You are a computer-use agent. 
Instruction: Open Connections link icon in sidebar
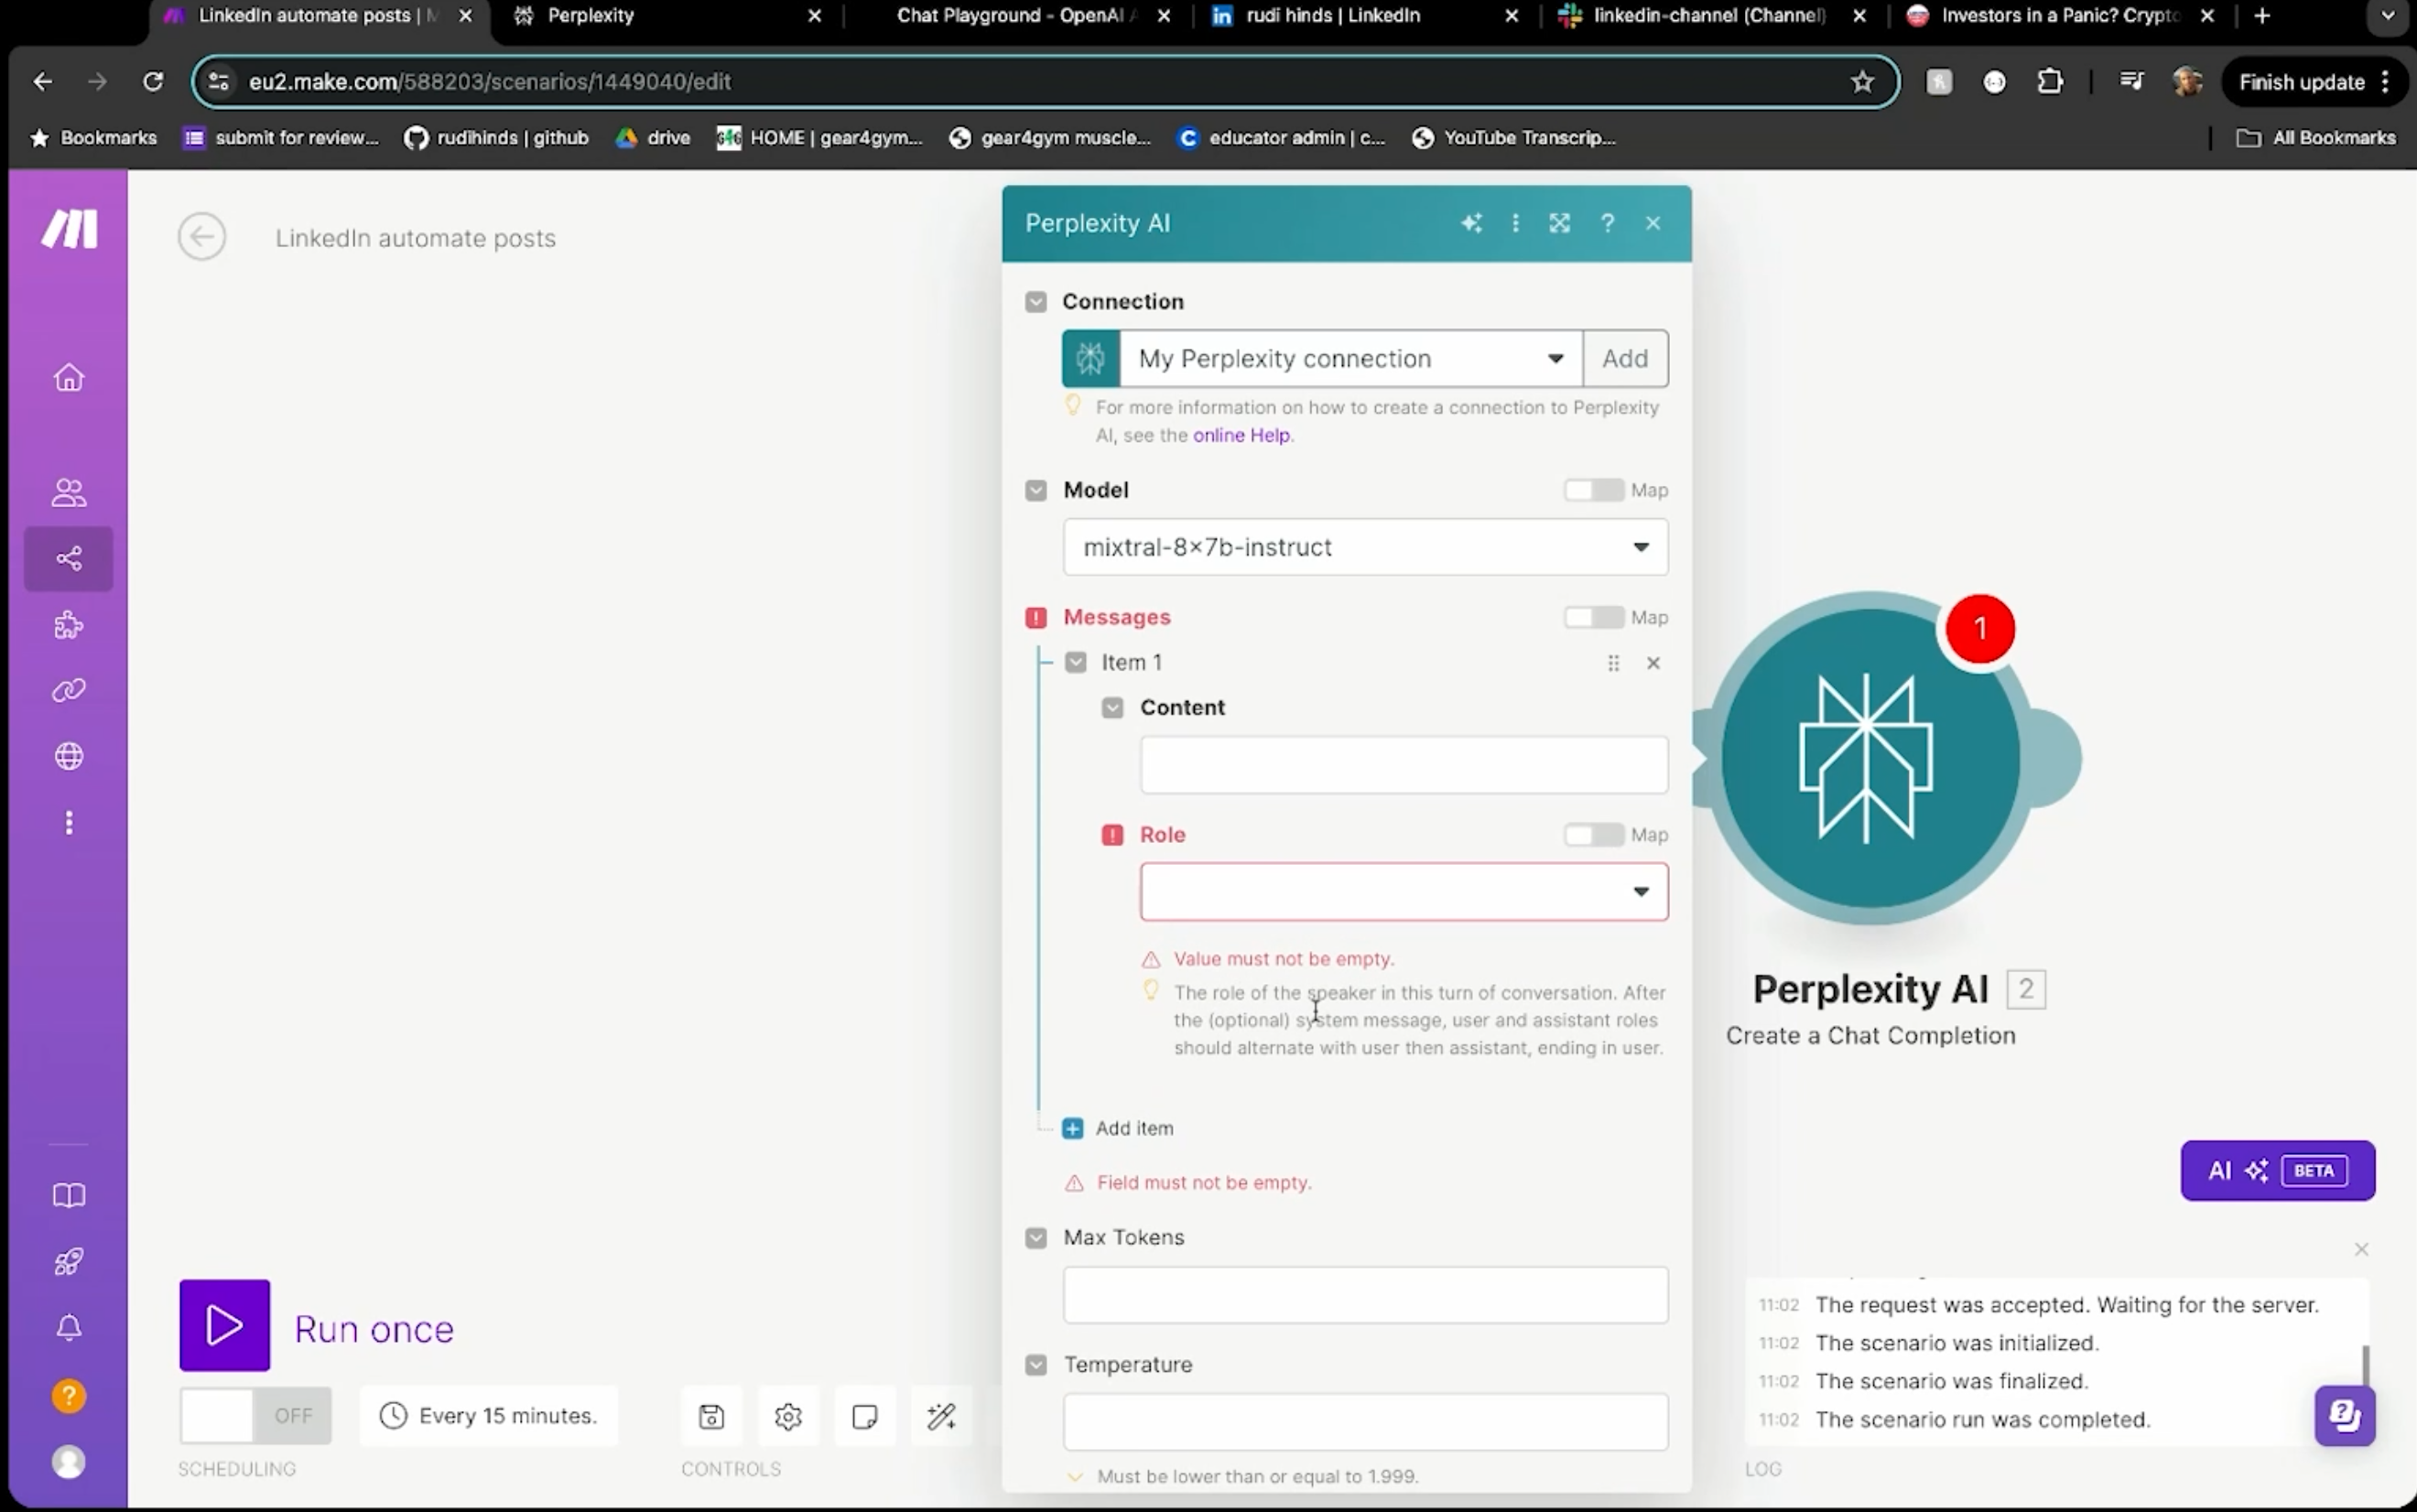point(68,690)
